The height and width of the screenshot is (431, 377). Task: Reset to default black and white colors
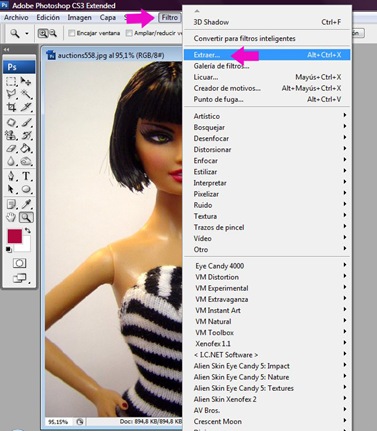coord(9,249)
